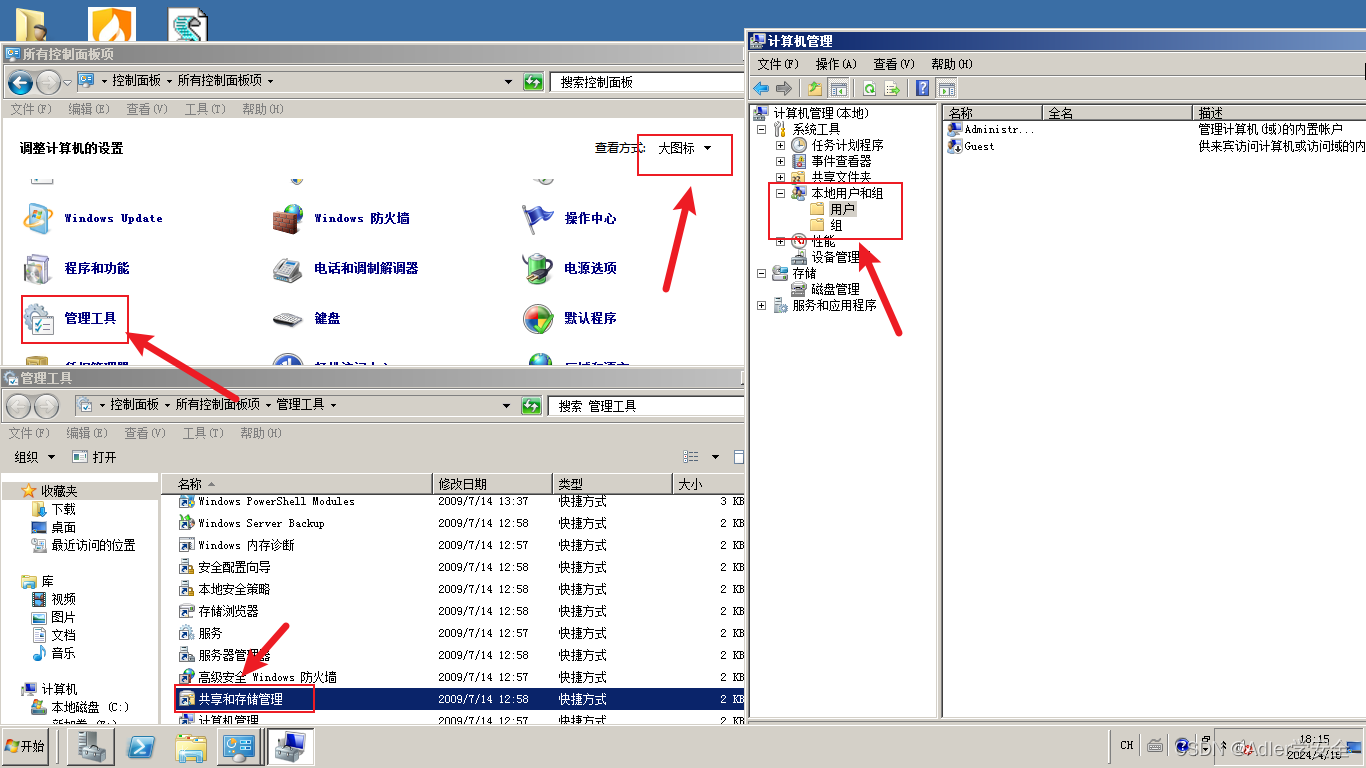The height and width of the screenshot is (768, 1366).
Task: Expand the 服务和应用程序 tree node
Action: click(x=761, y=306)
